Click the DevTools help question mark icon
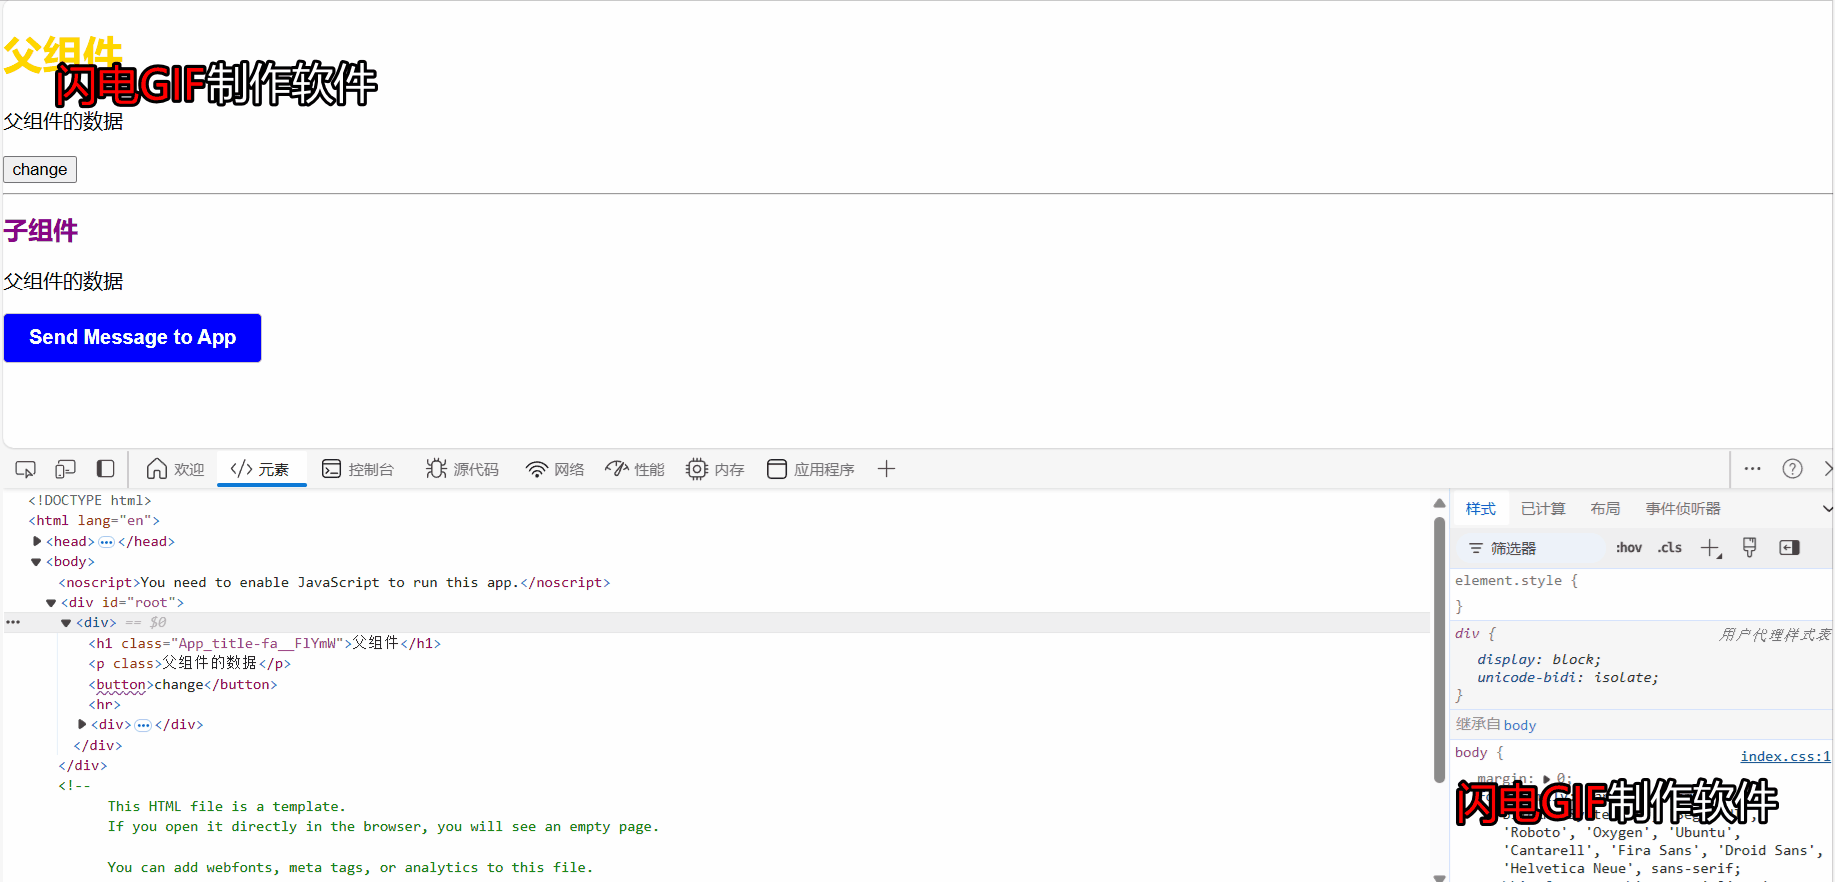The width and height of the screenshot is (1835, 882). 1792,469
